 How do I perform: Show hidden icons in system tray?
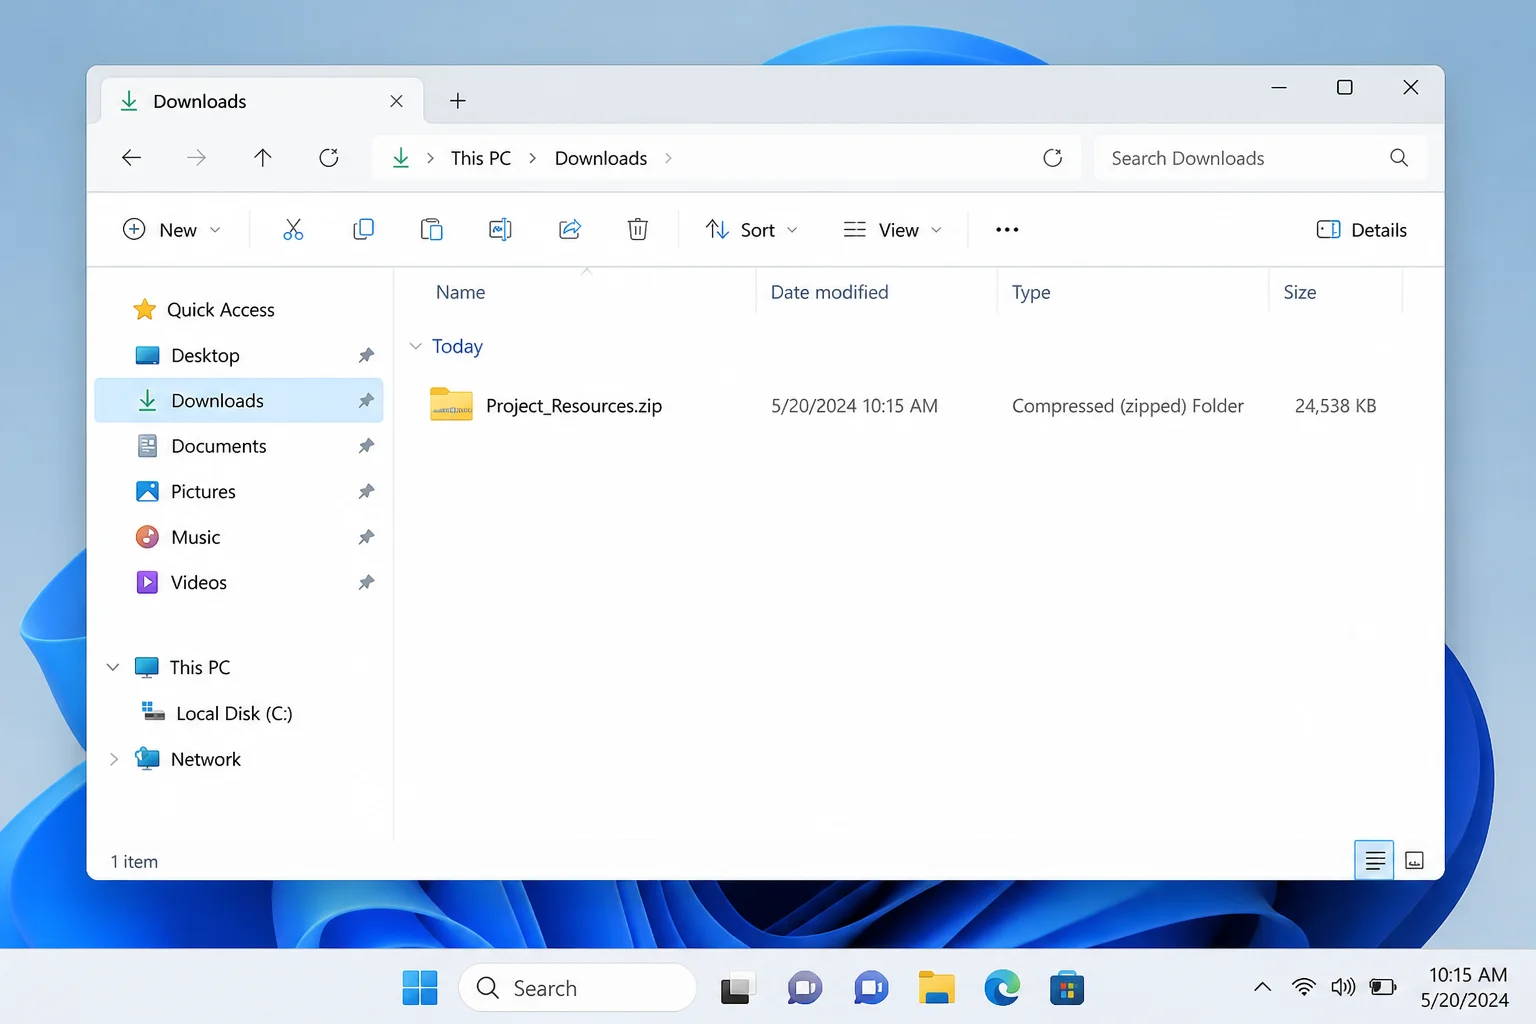1263,987
